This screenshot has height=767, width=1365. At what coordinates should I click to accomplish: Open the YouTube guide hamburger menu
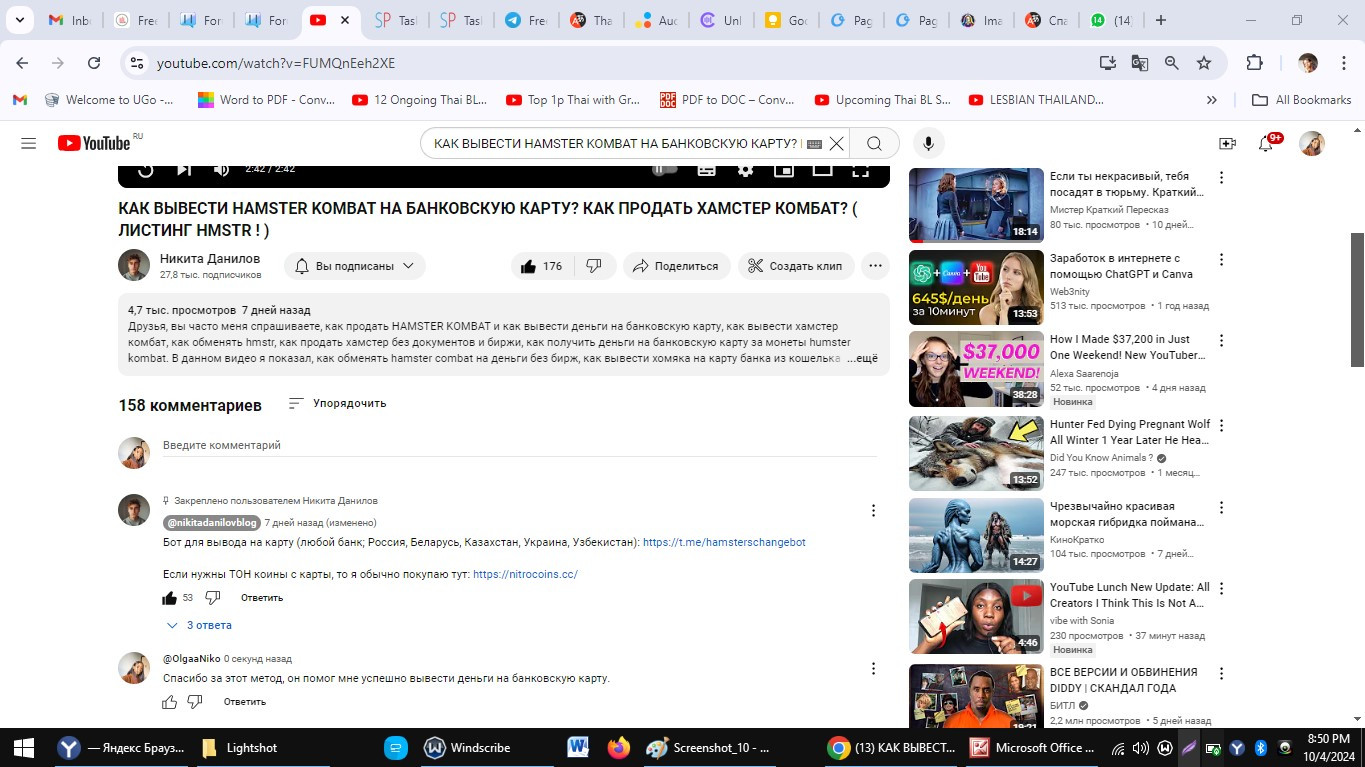[x=28, y=143]
